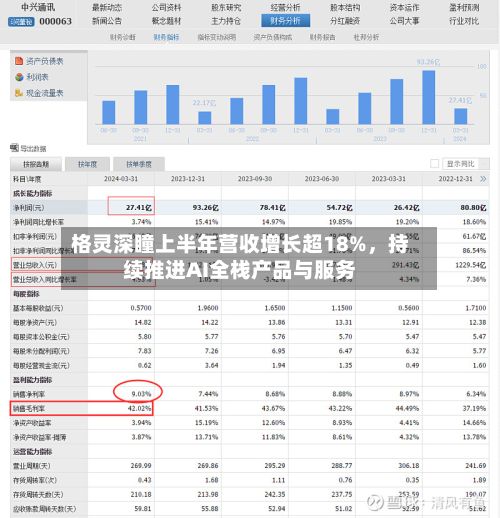Open the 分红融资 page
The width and height of the screenshot is (500, 518).
click(x=345, y=21)
